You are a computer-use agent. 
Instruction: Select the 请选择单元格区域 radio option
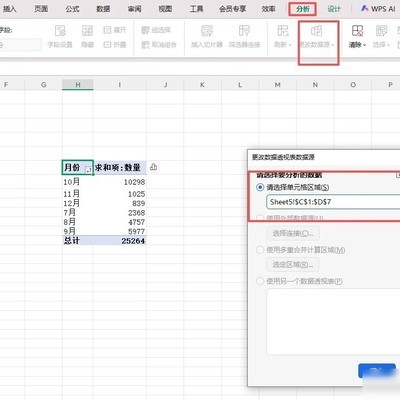point(260,187)
